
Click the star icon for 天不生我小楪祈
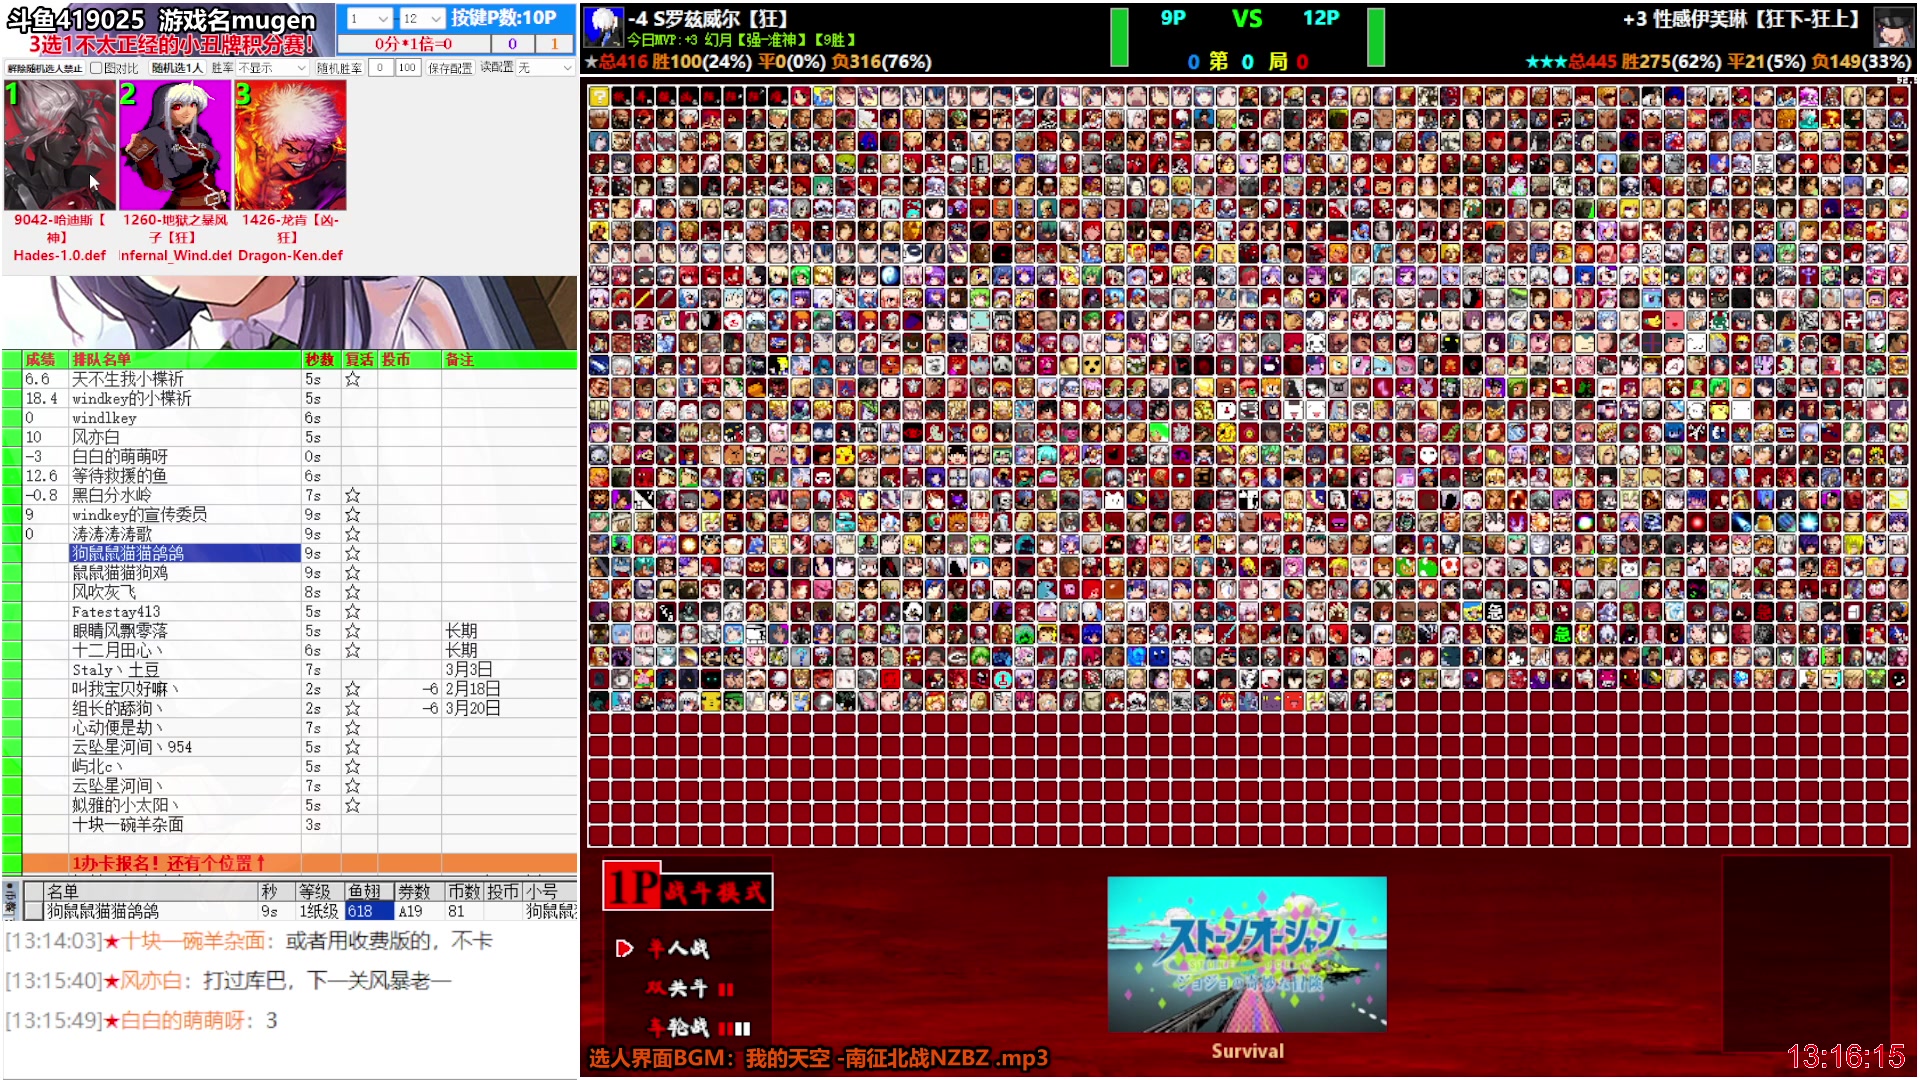pyautogui.click(x=352, y=379)
